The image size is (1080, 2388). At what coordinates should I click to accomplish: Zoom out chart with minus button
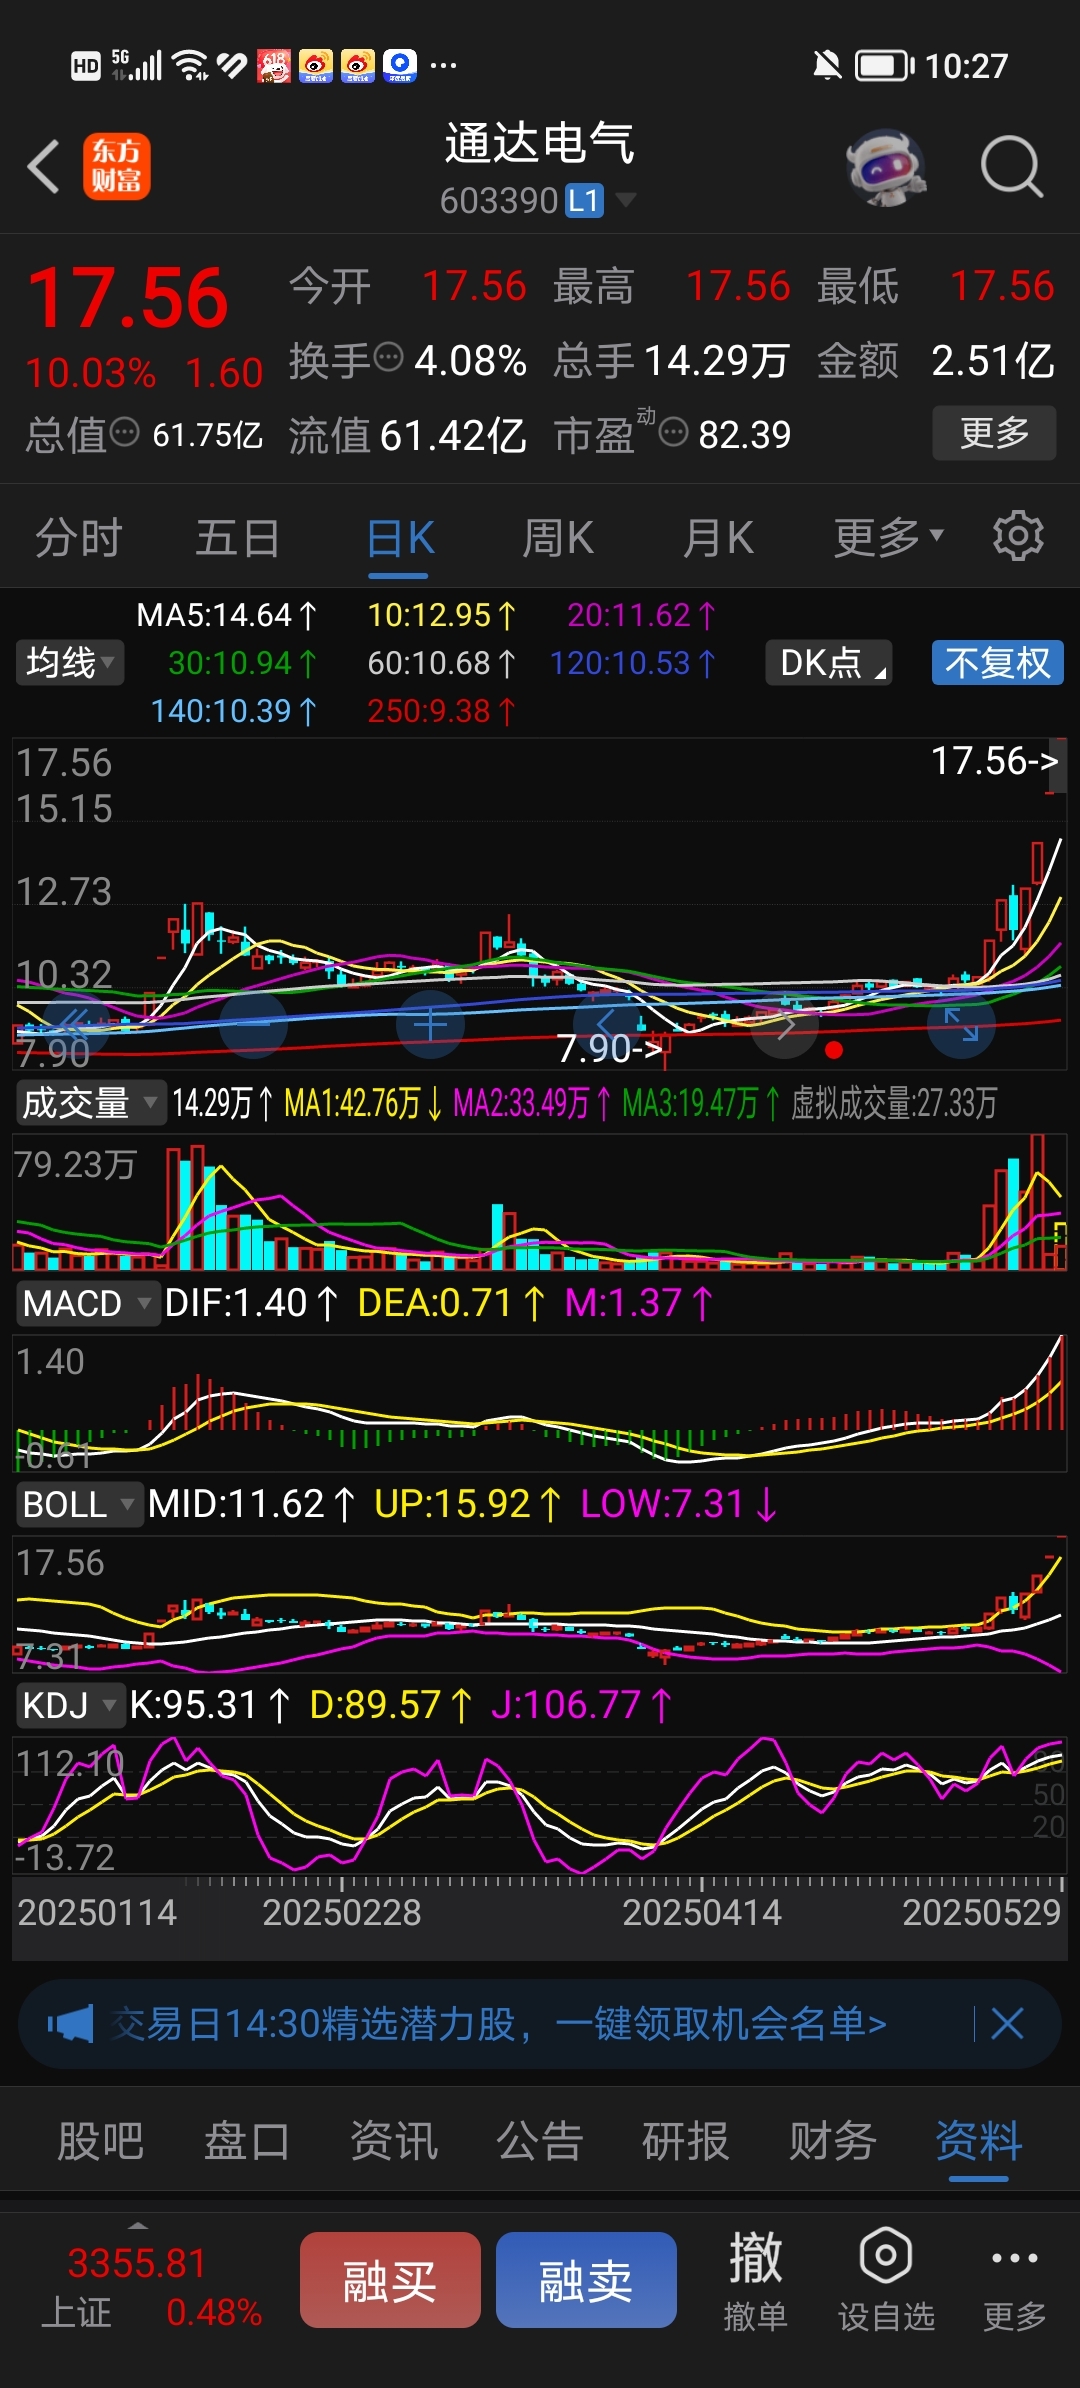[253, 1023]
